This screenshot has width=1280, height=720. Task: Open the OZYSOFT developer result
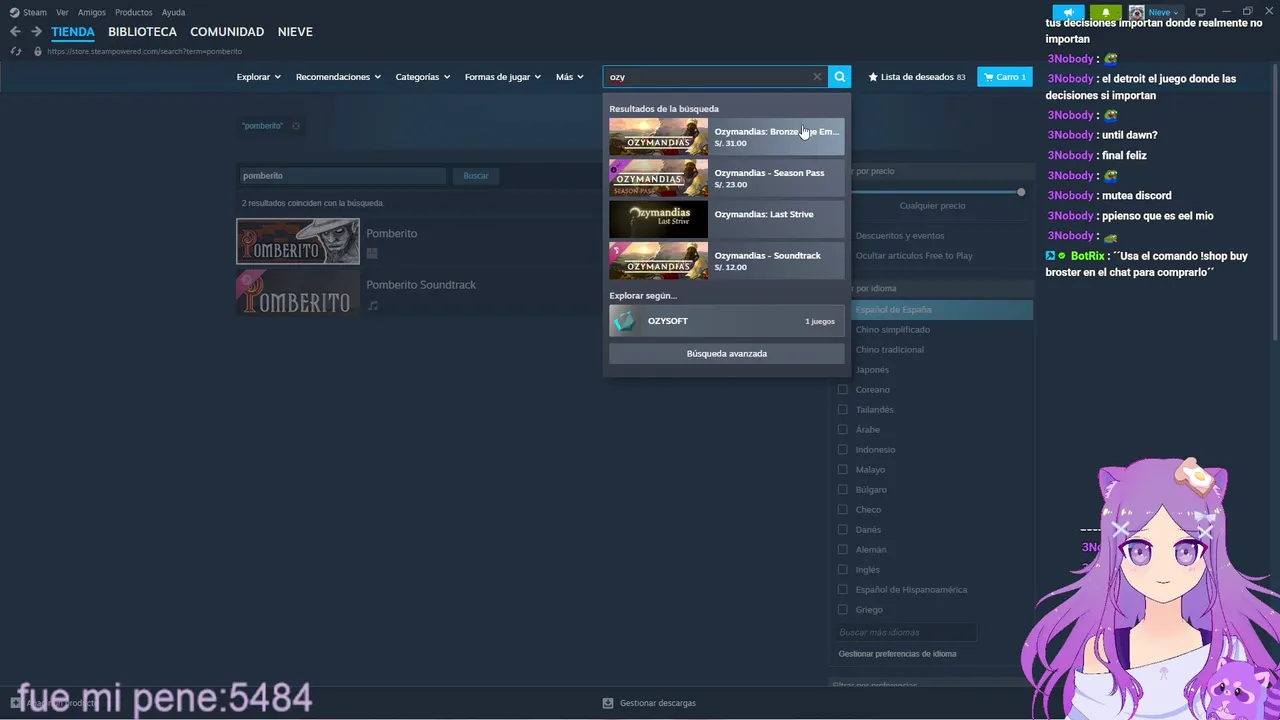pos(727,321)
